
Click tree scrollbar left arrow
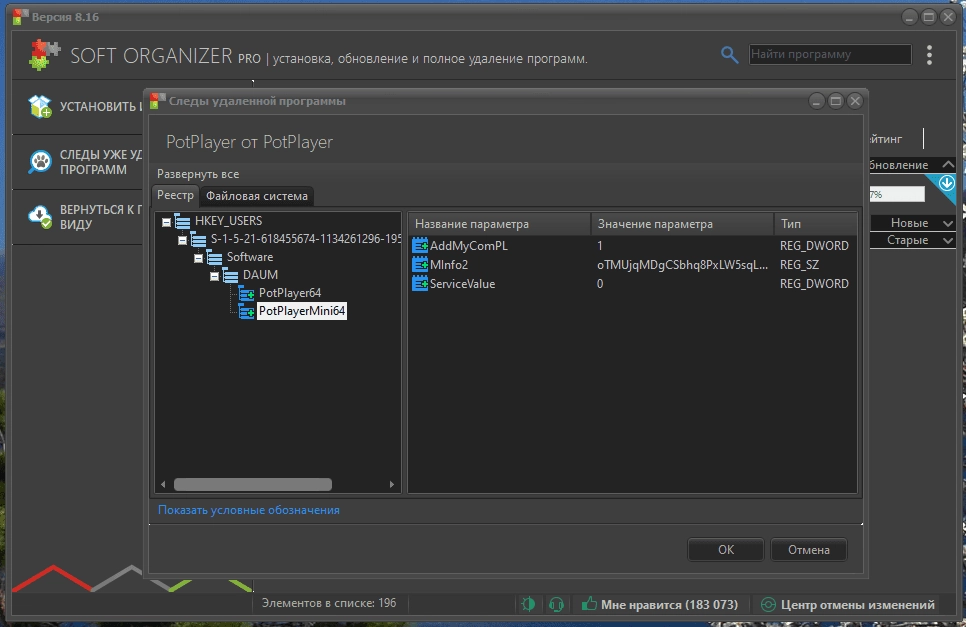click(x=163, y=485)
